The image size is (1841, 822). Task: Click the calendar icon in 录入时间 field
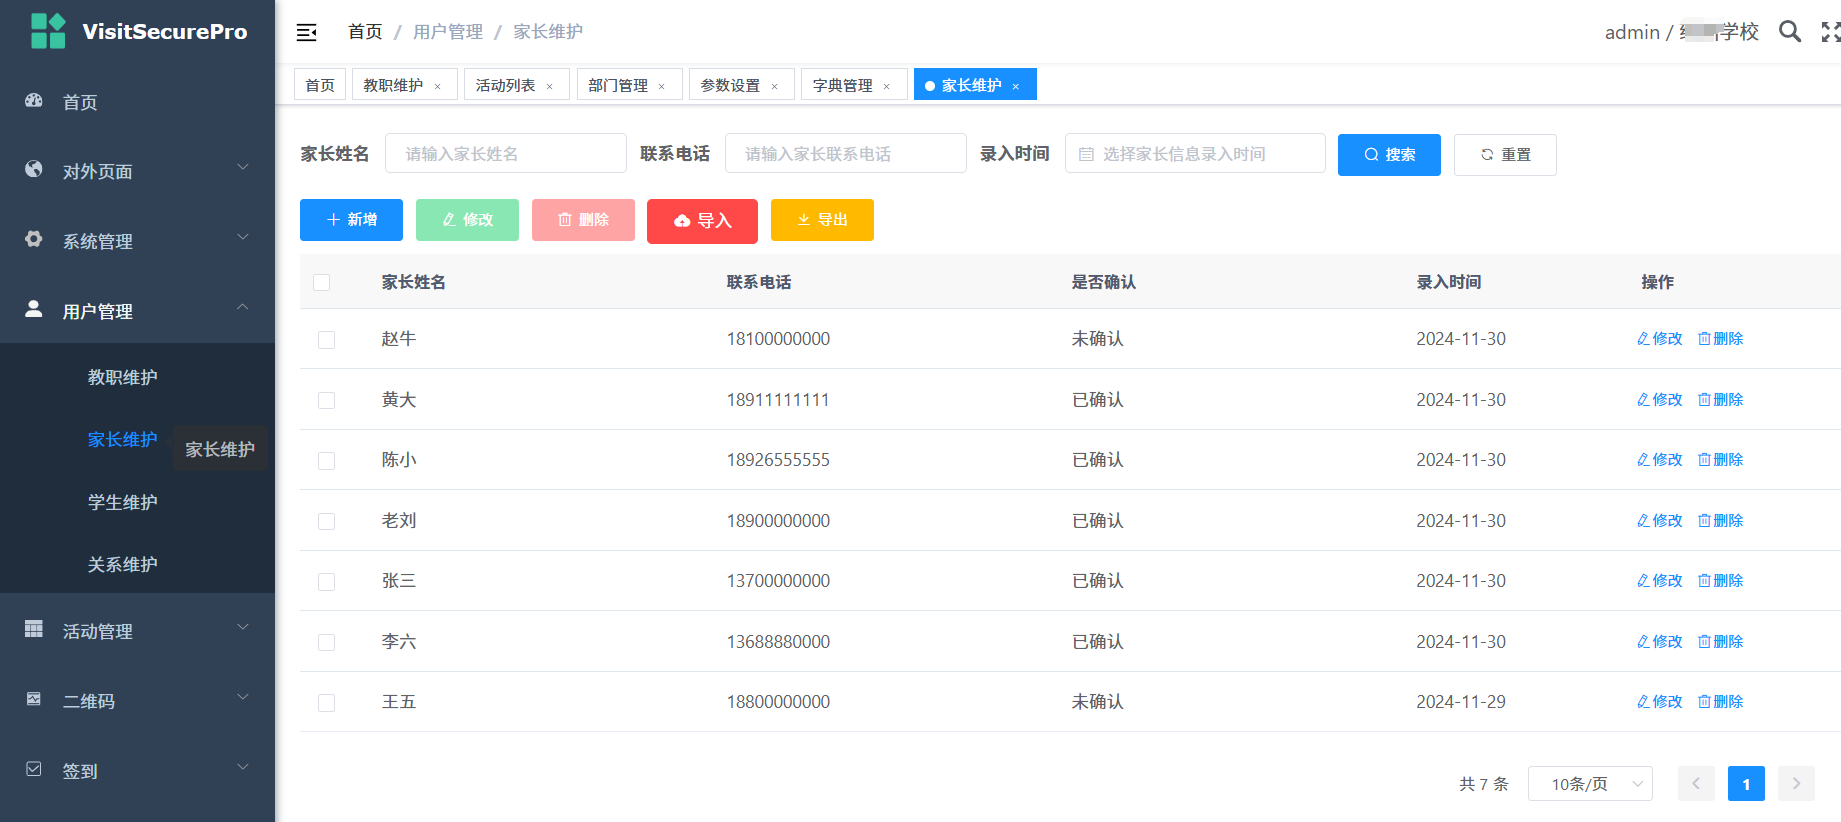(1086, 154)
